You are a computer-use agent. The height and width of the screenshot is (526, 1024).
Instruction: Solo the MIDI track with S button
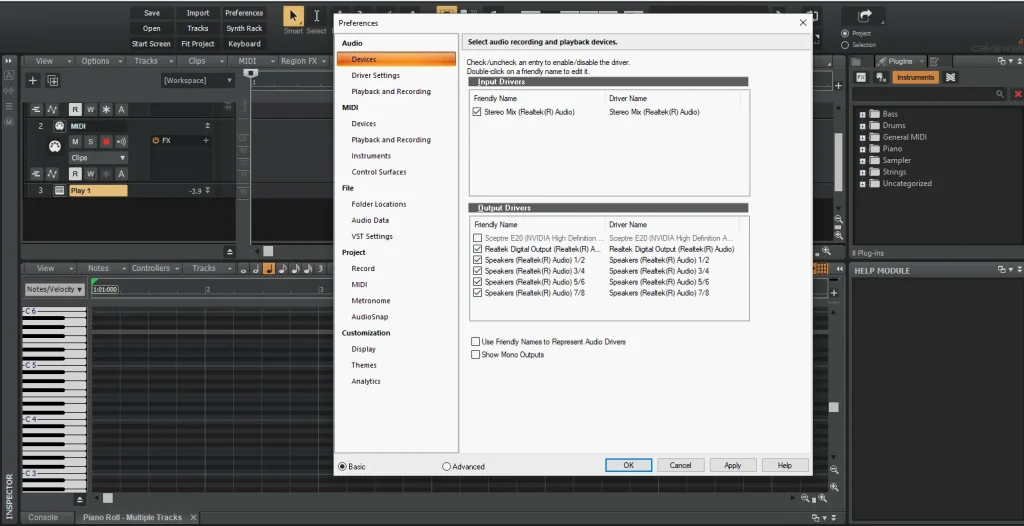coord(90,142)
